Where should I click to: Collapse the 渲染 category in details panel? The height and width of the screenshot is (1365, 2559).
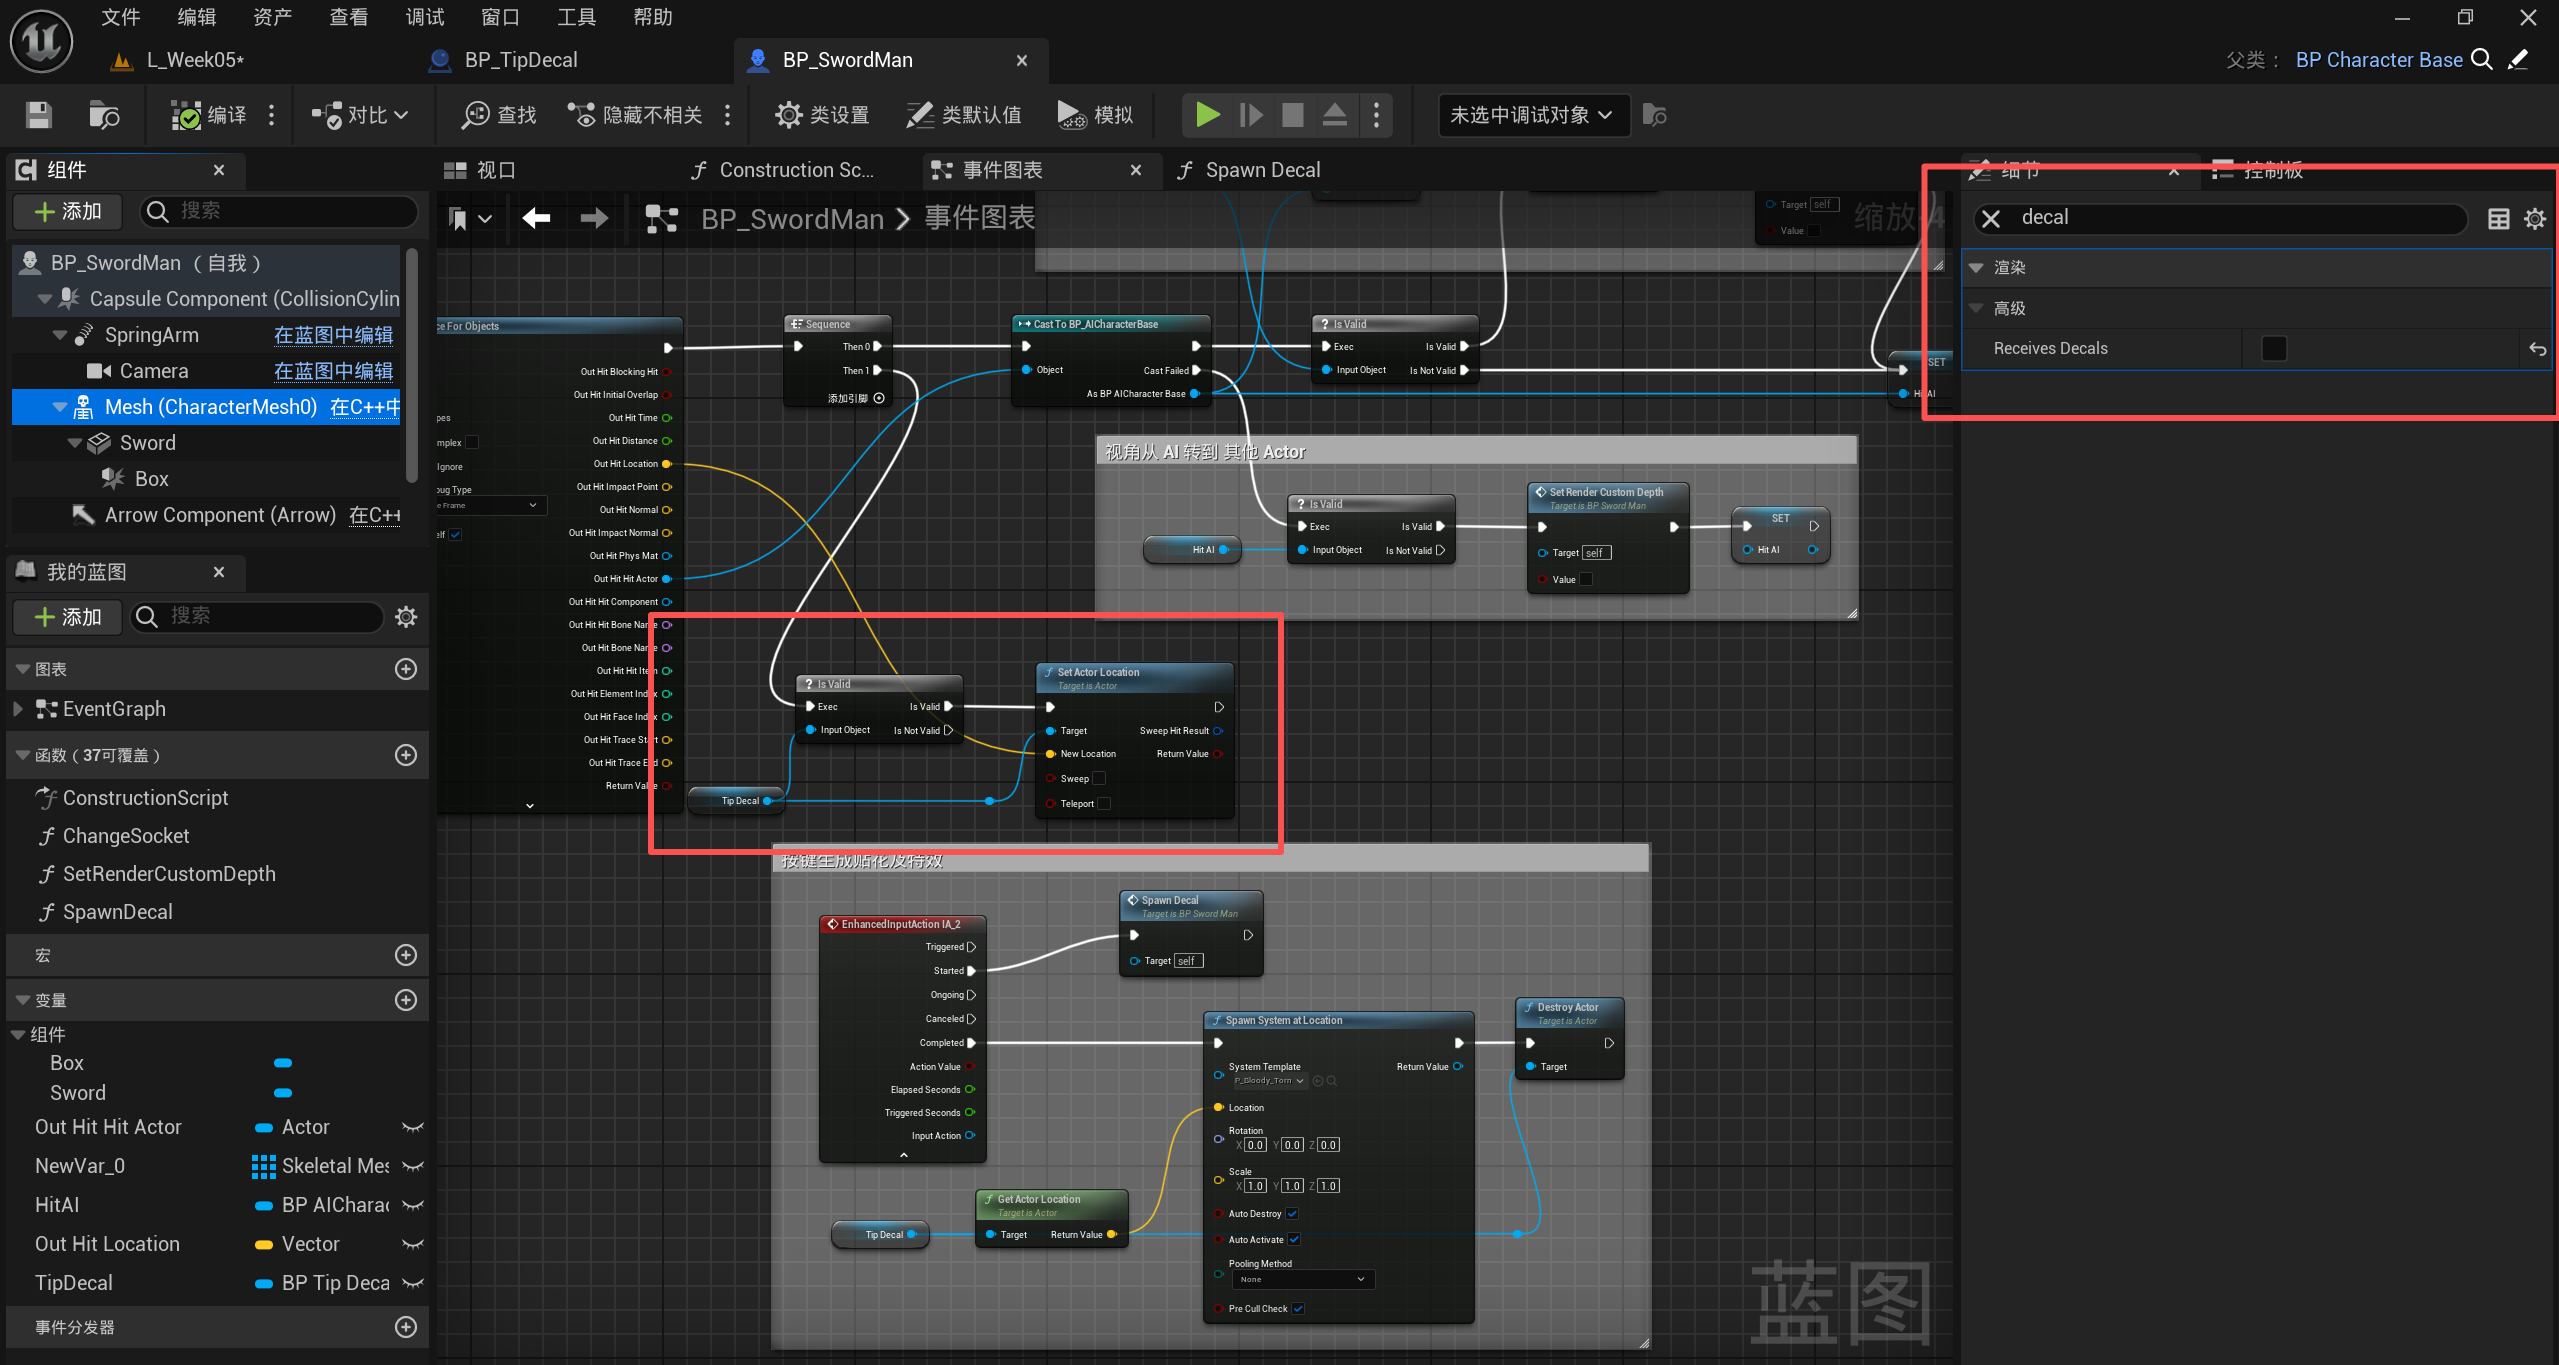pyautogui.click(x=1976, y=268)
